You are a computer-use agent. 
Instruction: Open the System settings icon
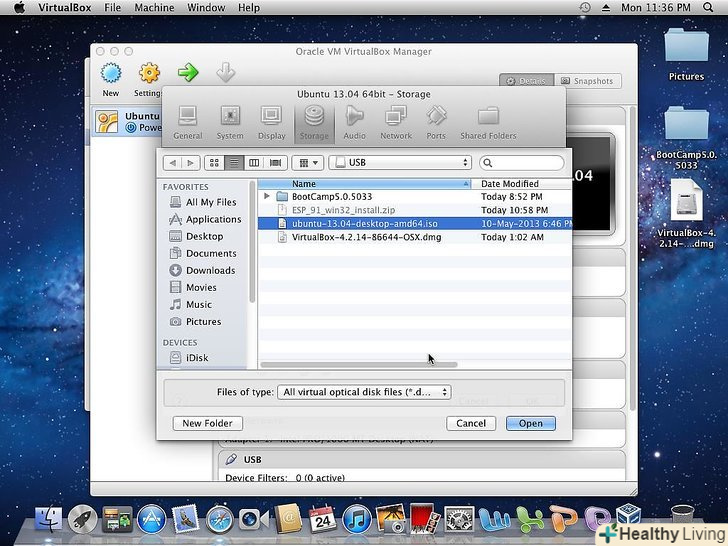(230, 120)
